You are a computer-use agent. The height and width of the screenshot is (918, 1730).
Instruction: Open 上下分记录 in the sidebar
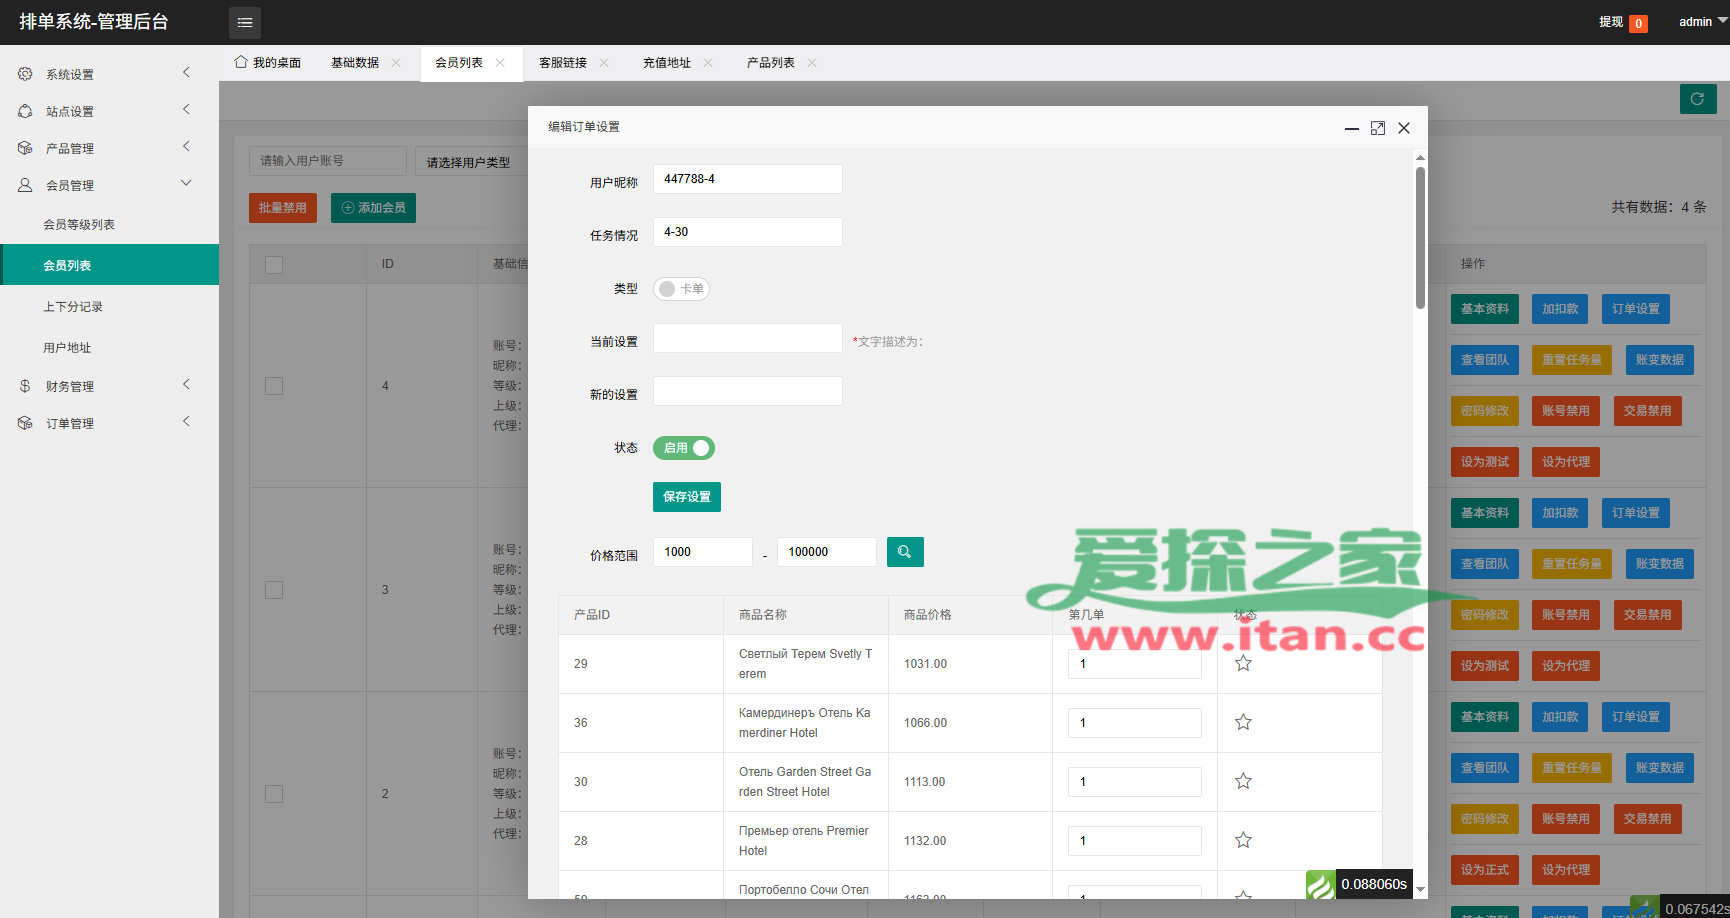pyautogui.click(x=73, y=307)
